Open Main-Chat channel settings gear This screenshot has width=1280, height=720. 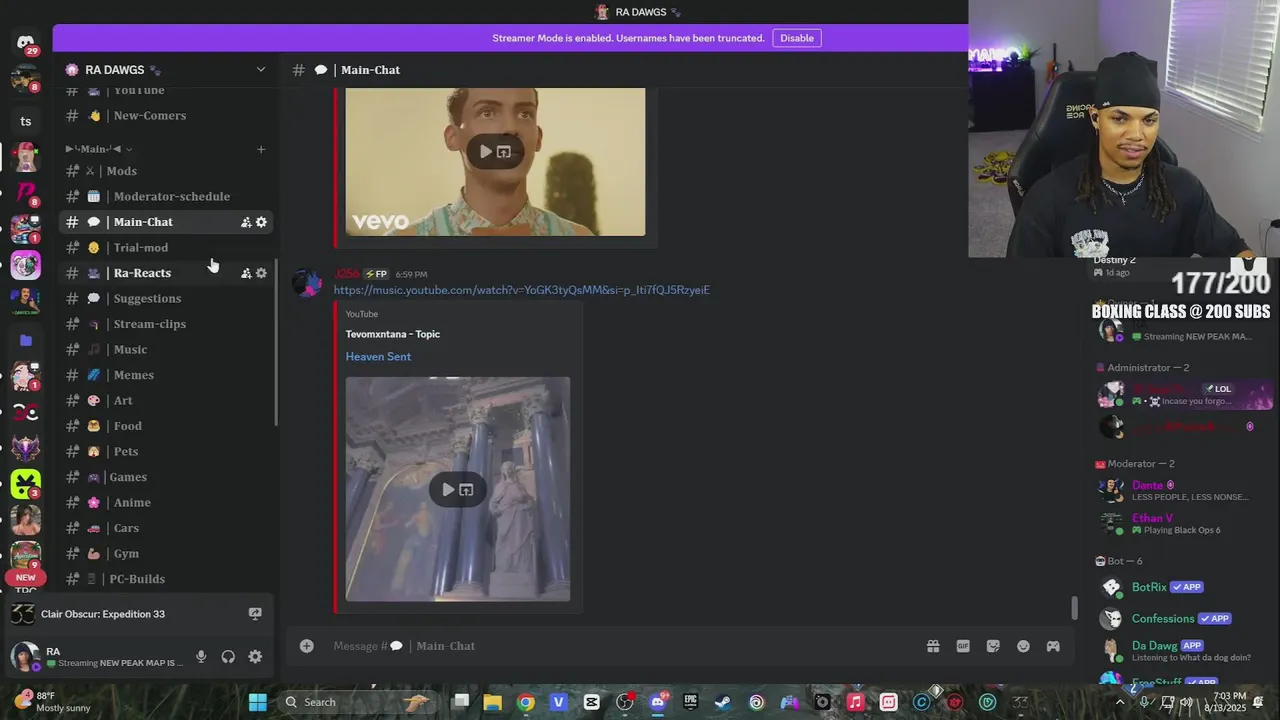[x=261, y=222]
